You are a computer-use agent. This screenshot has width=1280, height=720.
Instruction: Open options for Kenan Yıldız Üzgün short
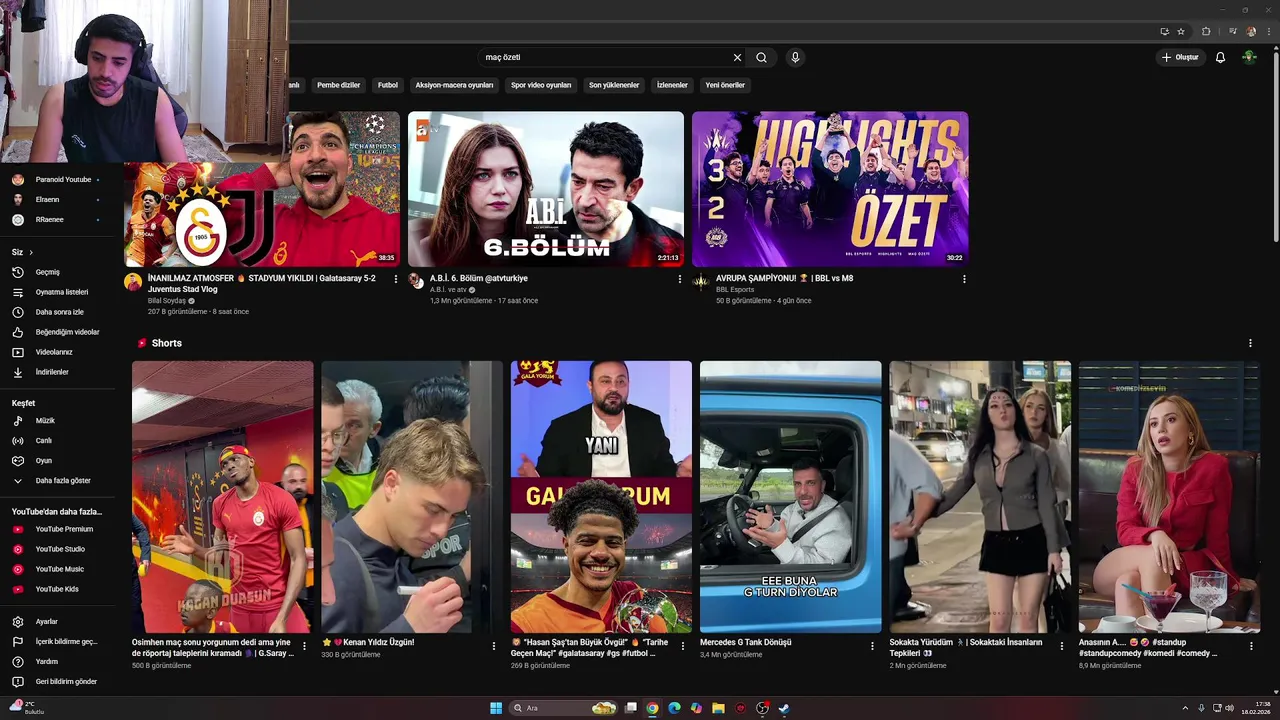(x=493, y=646)
